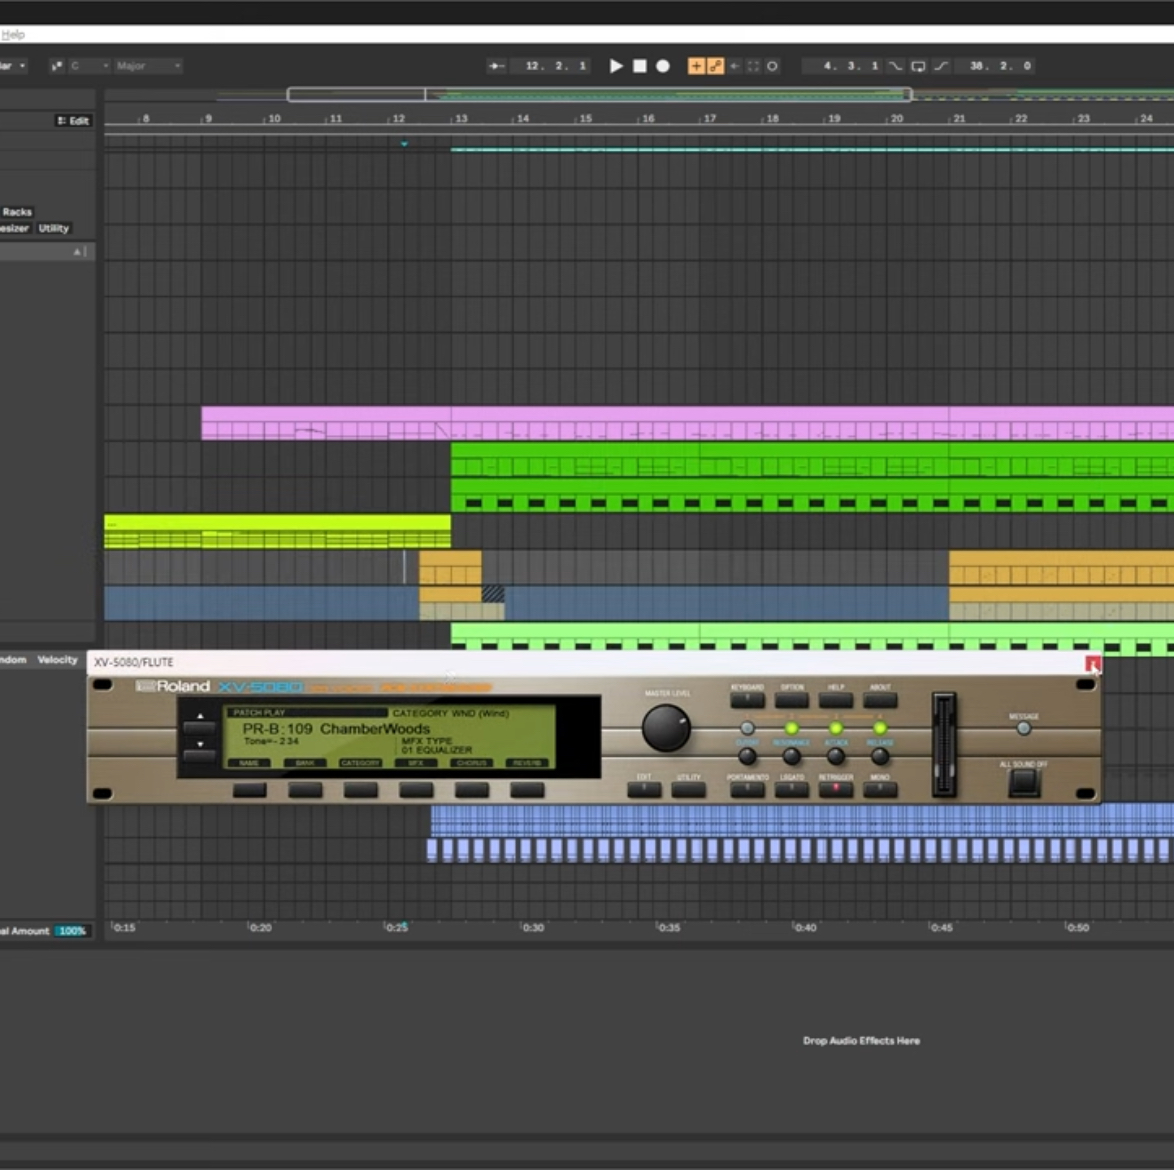1174x1170 pixels.
Task: Click the Cutoff knob
Action: 747,757
